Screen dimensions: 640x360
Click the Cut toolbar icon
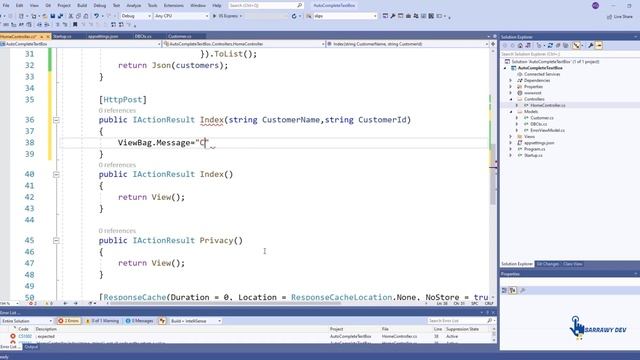click(x=71, y=16)
